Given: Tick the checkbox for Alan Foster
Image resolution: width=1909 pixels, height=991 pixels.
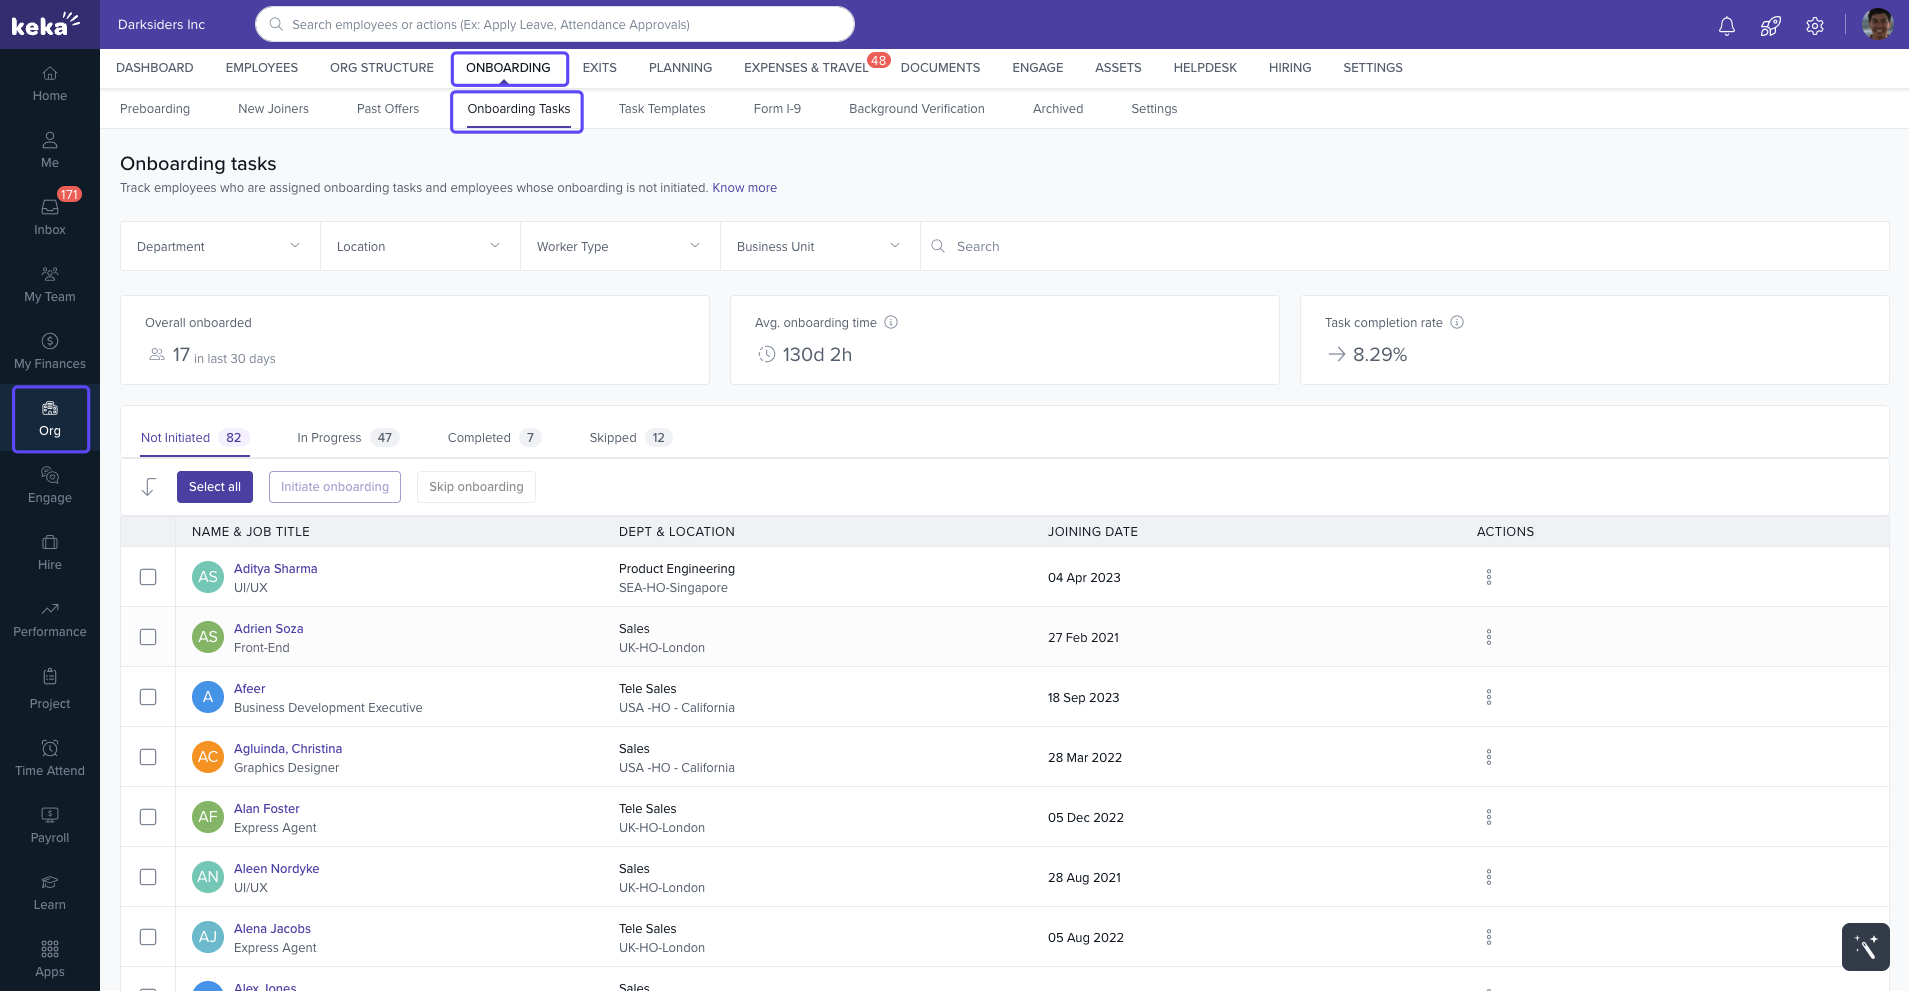Looking at the screenshot, I should pyautogui.click(x=148, y=817).
